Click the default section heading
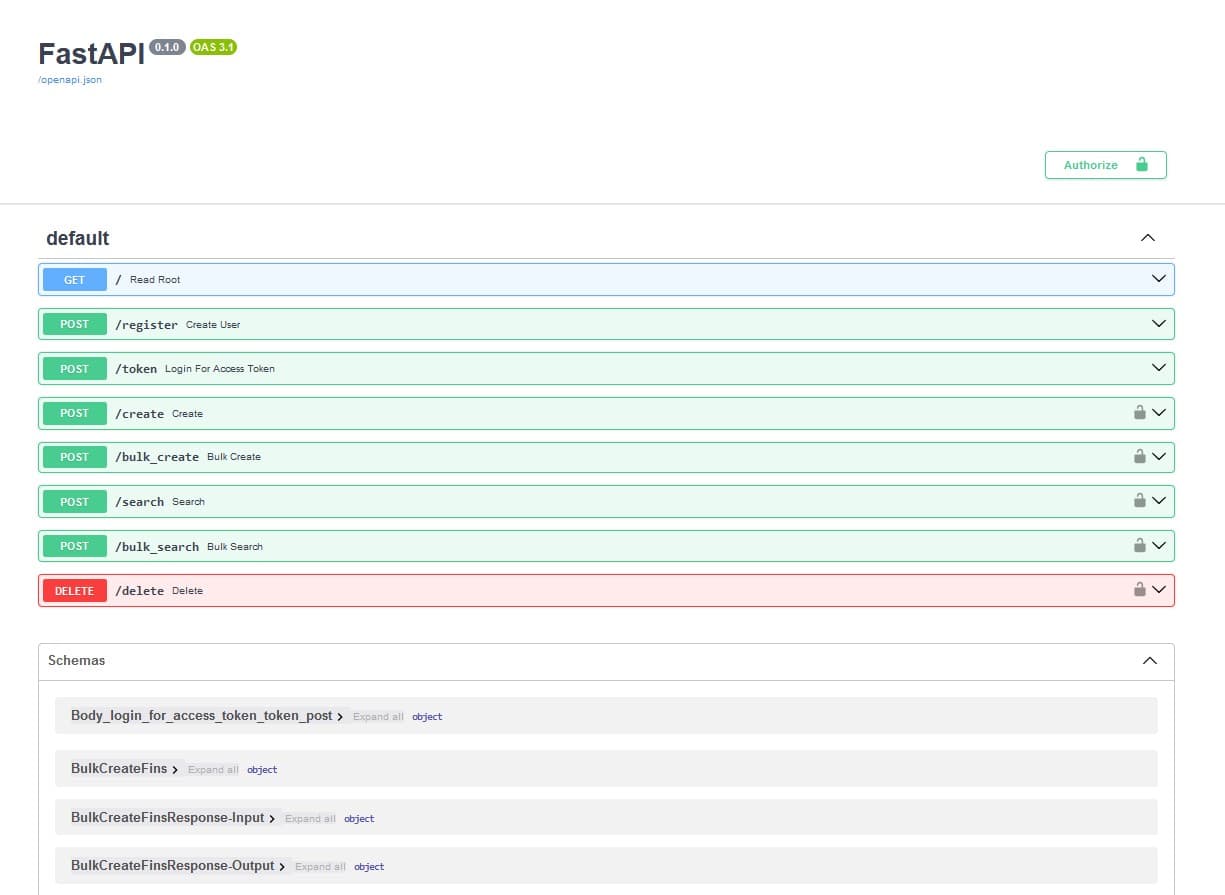Screen dimensions: 1225x895 [78, 239]
